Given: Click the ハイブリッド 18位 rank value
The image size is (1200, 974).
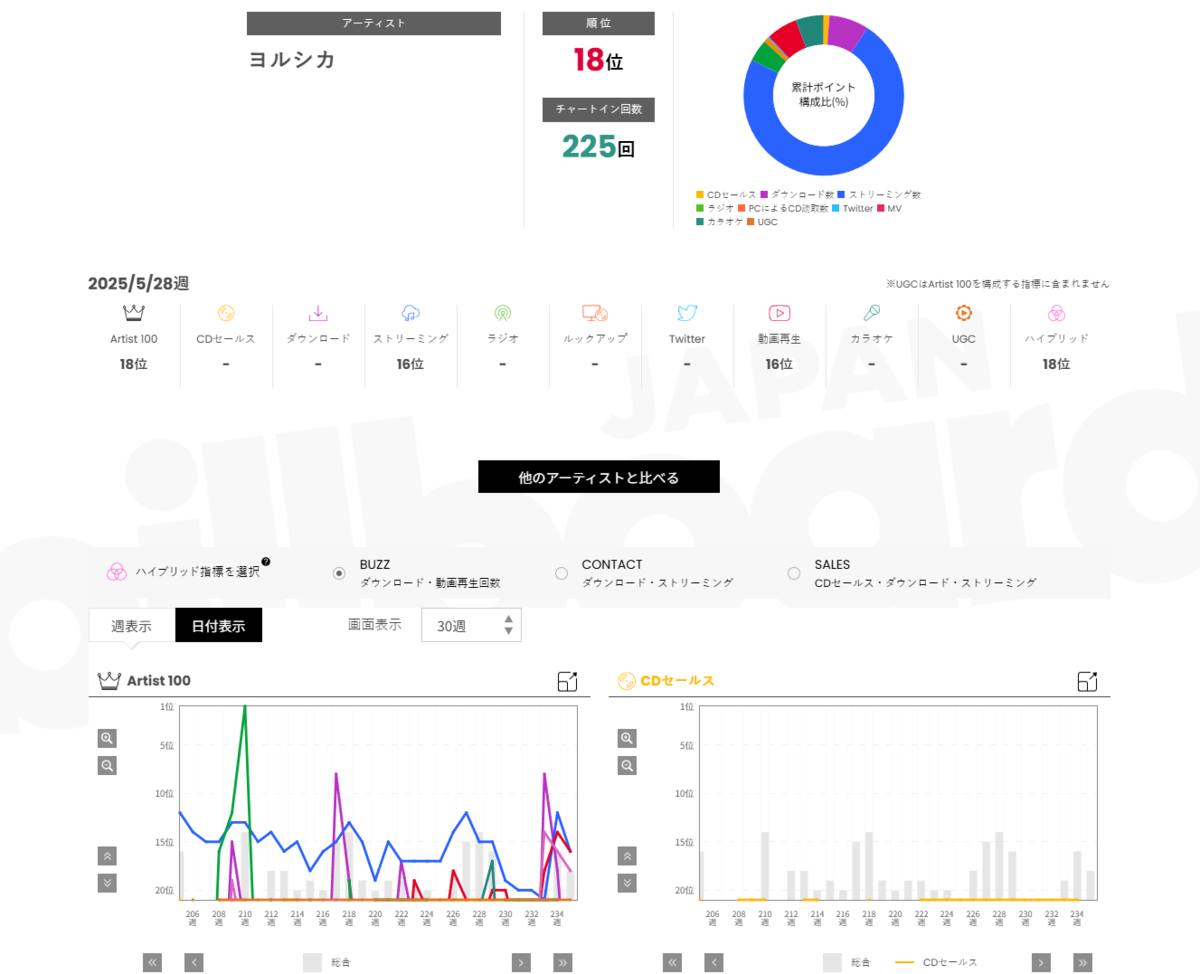Looking at the screenshot, I should pos(1056,364).
